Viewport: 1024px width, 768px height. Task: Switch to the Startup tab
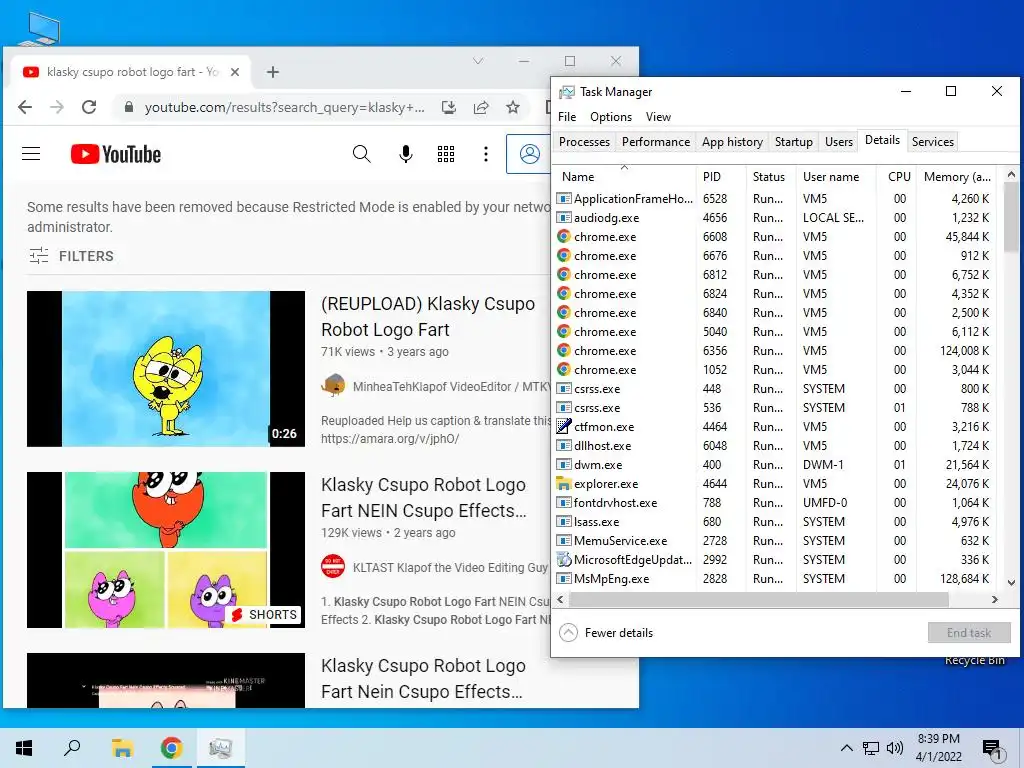pos(793,142)
